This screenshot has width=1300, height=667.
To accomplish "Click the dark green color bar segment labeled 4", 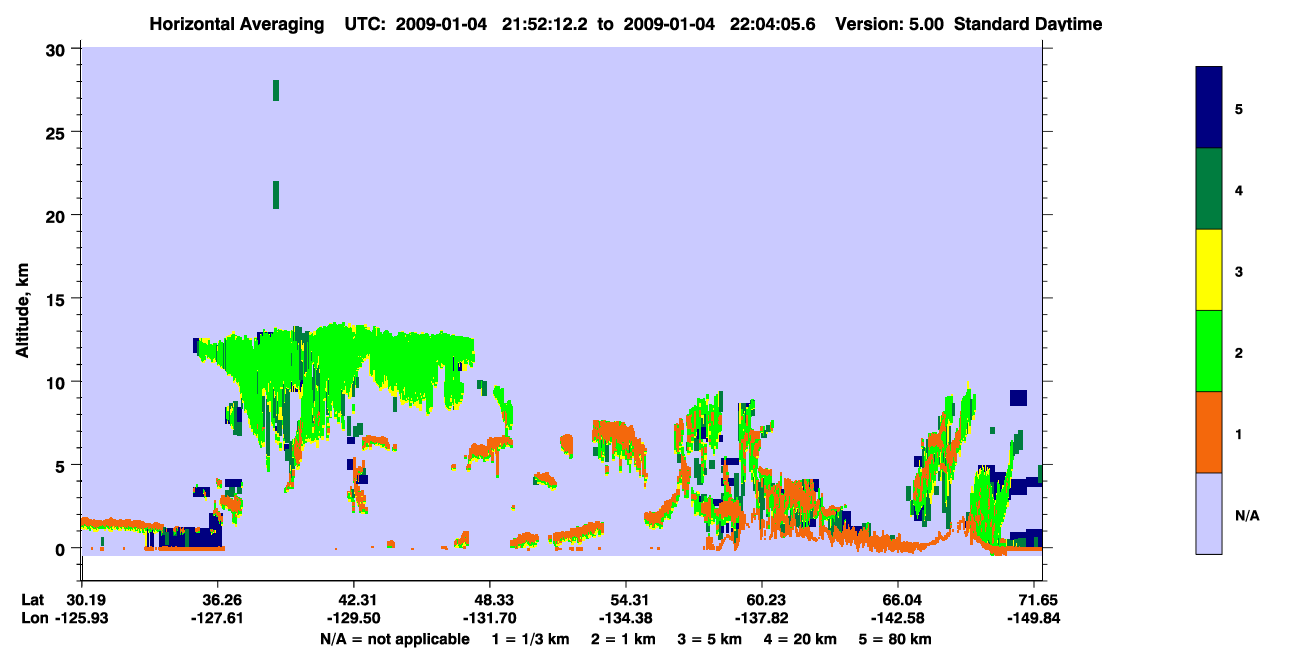I will [x=1209, y=189].
